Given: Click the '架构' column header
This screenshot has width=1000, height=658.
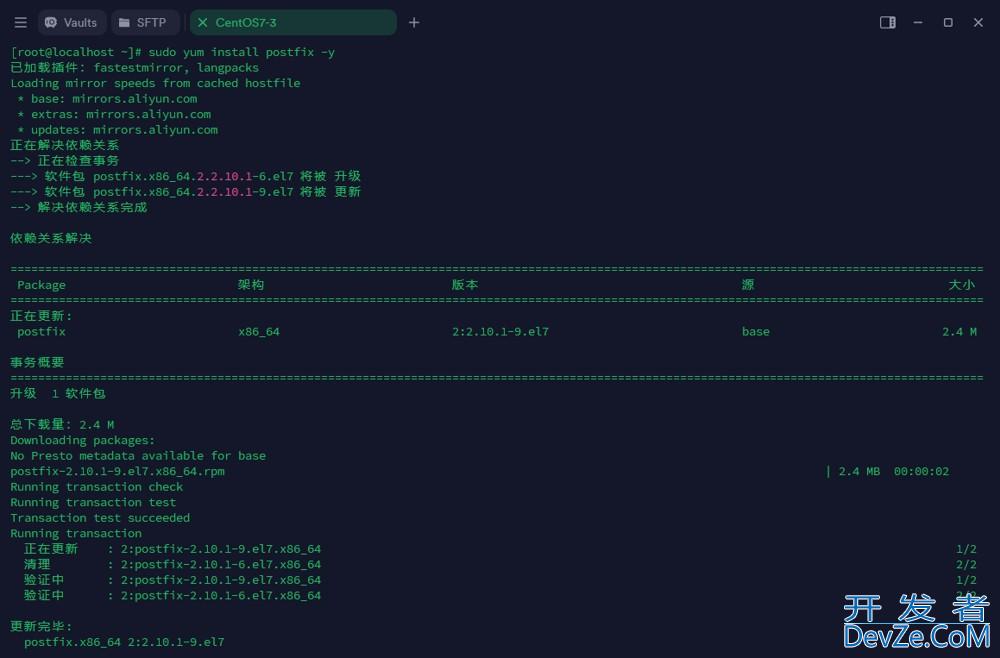Looking at the screenshot, I should pos(251,285).
